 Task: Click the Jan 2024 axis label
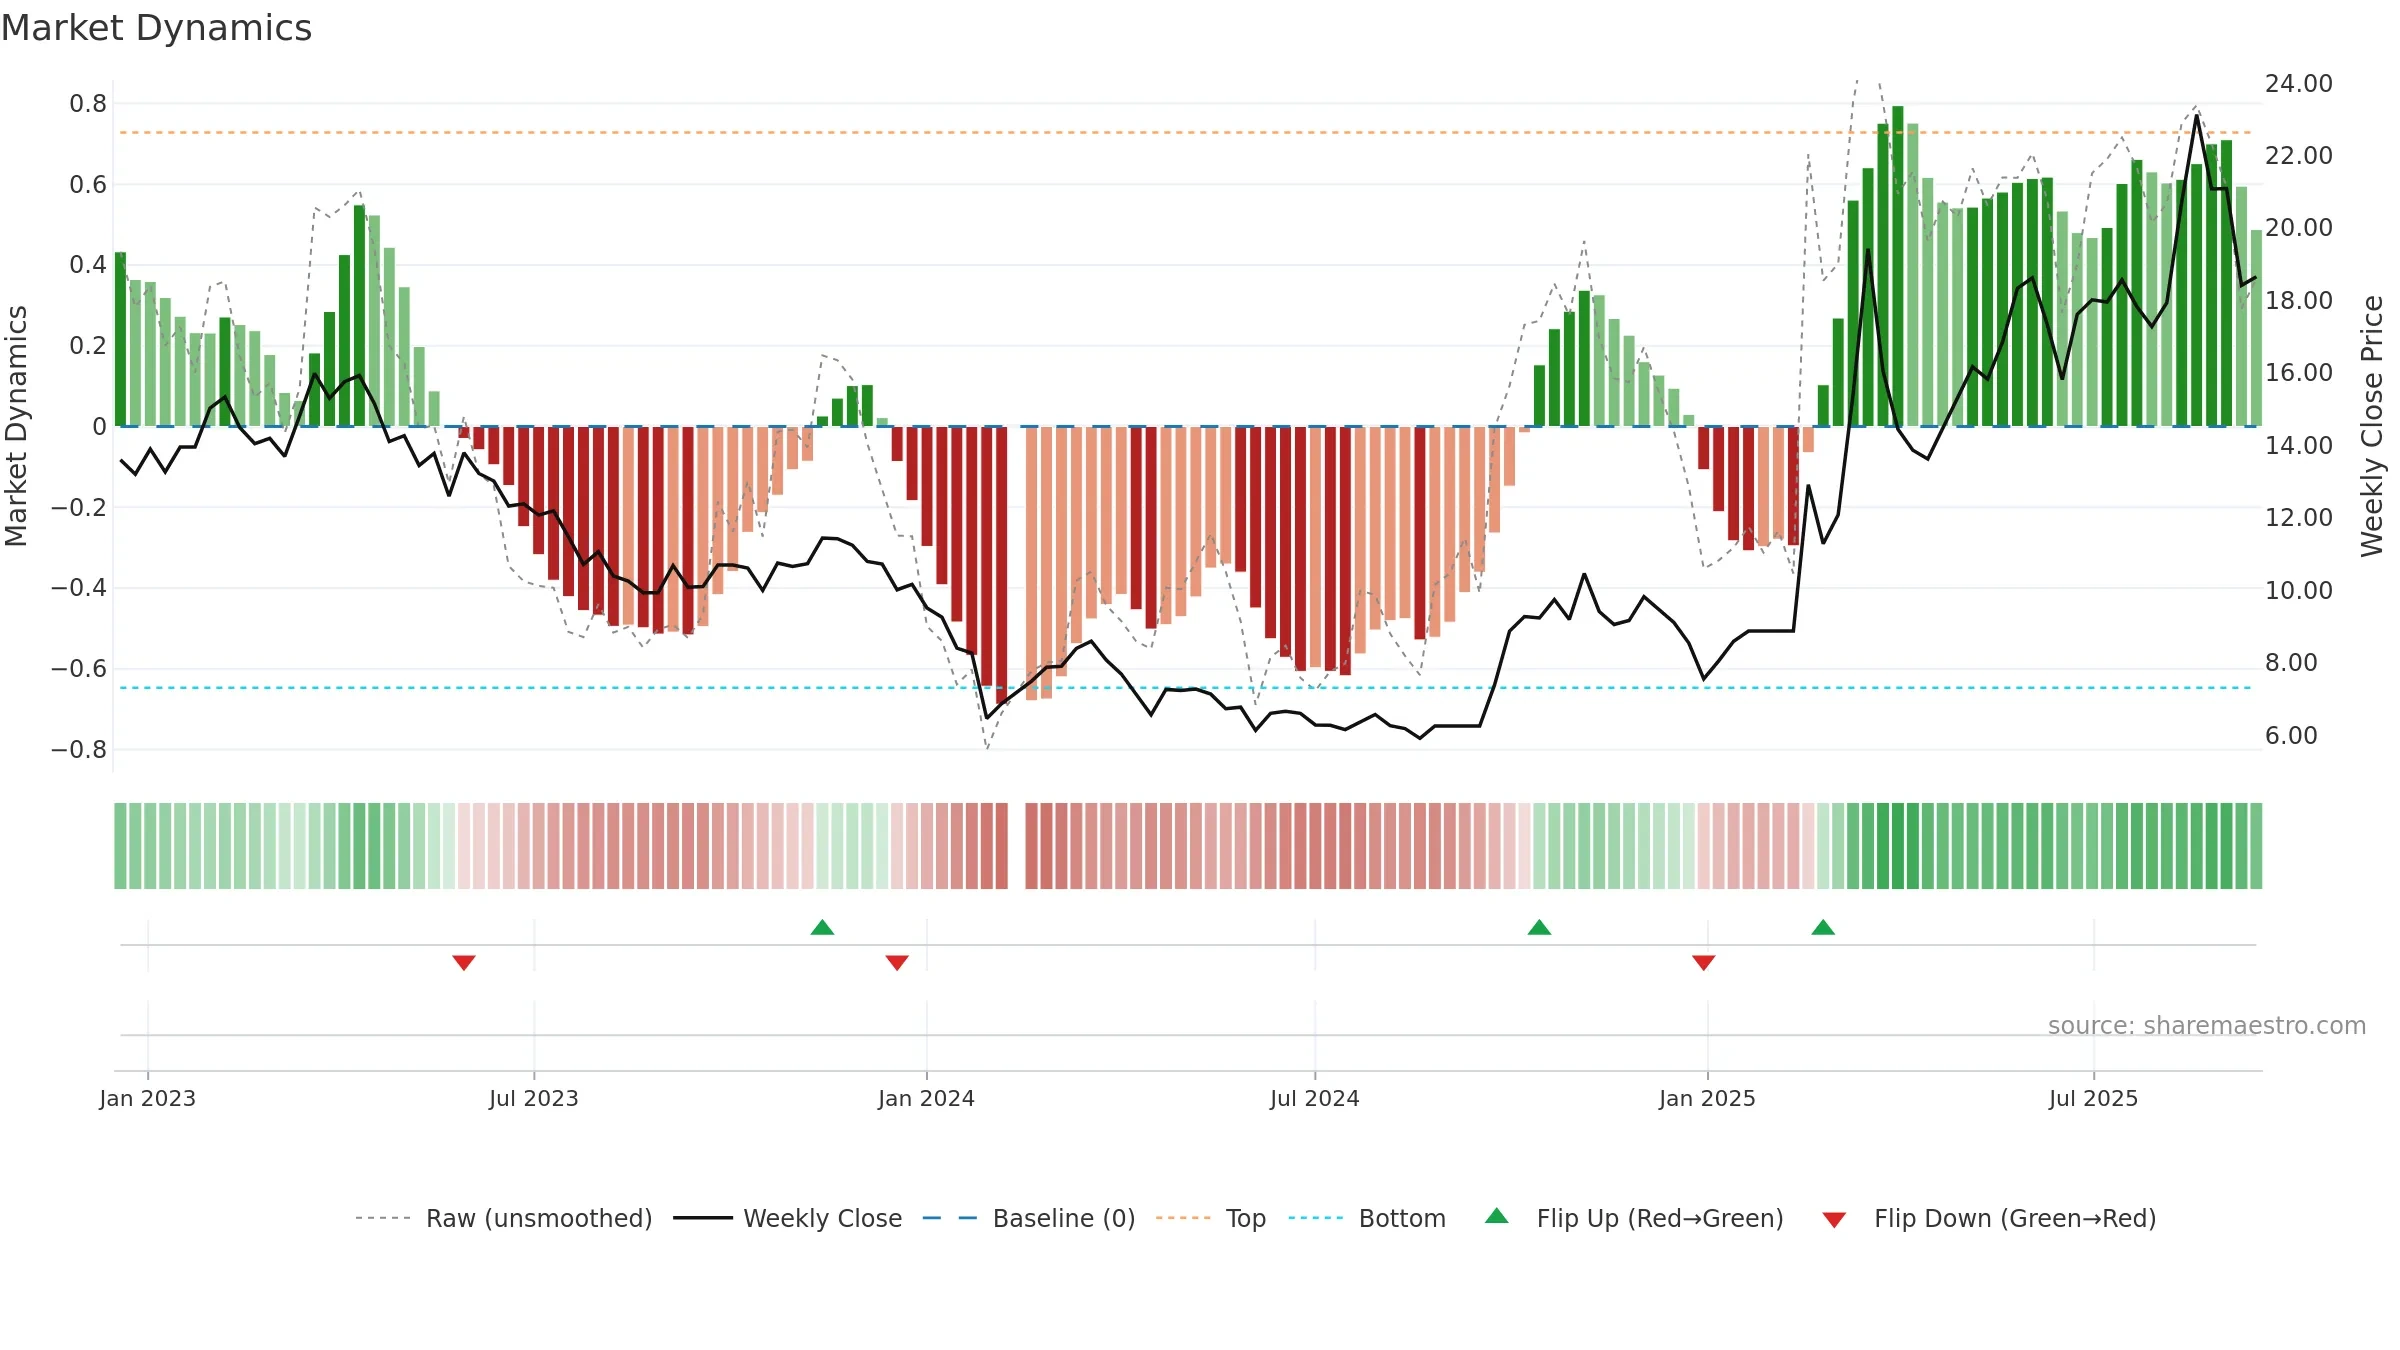click(x=927, y=1098)
